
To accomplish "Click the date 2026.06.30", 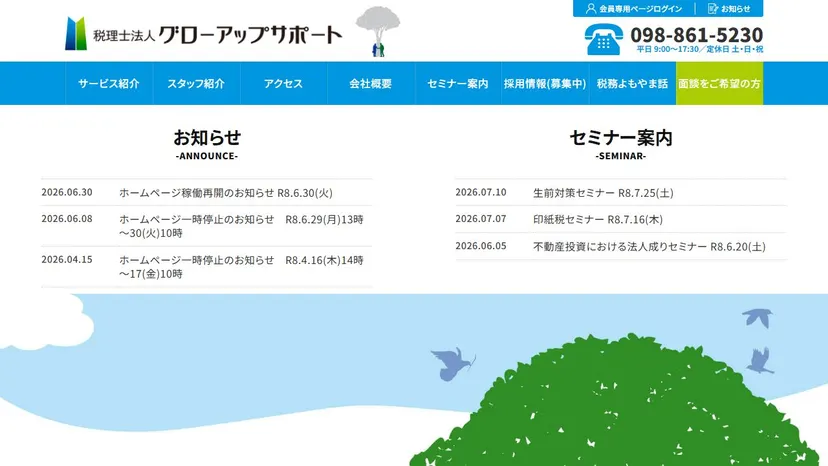I will pyautogui.click(x=67, y=192).
